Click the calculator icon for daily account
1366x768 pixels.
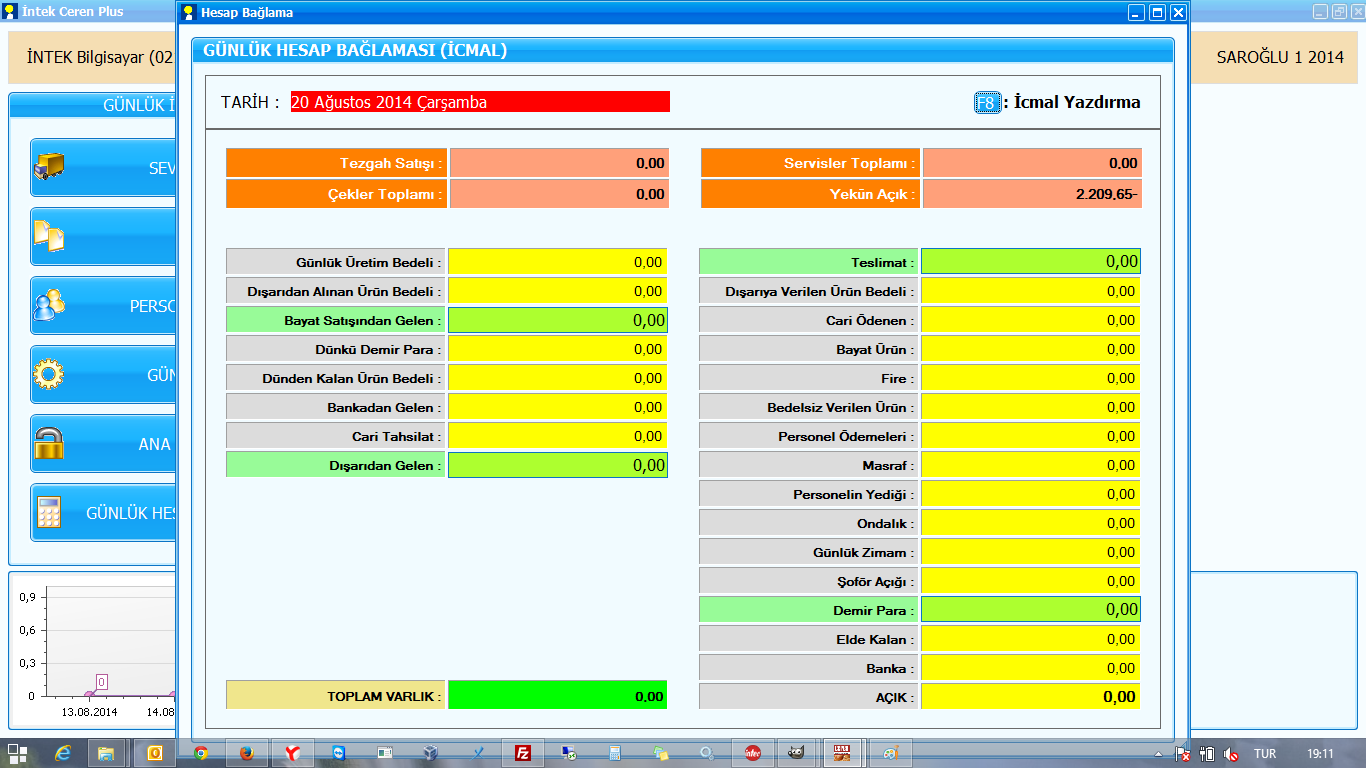48,512
